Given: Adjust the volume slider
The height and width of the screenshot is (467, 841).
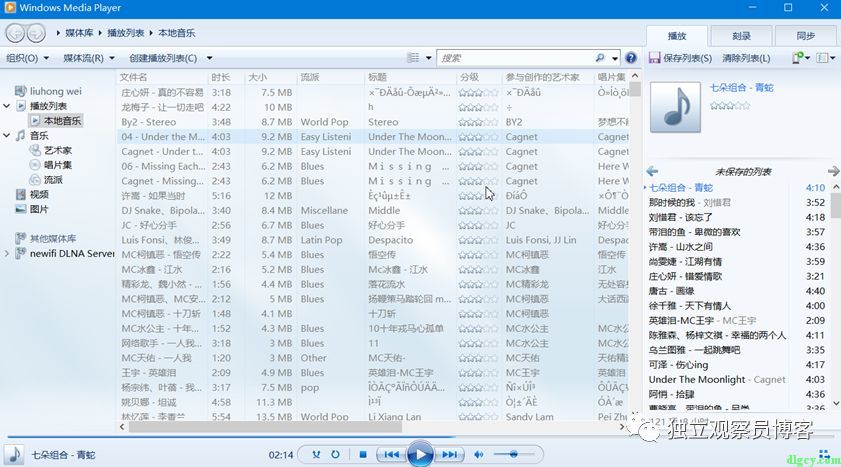Looking at the screenshot, I should (x=513, y=455).
